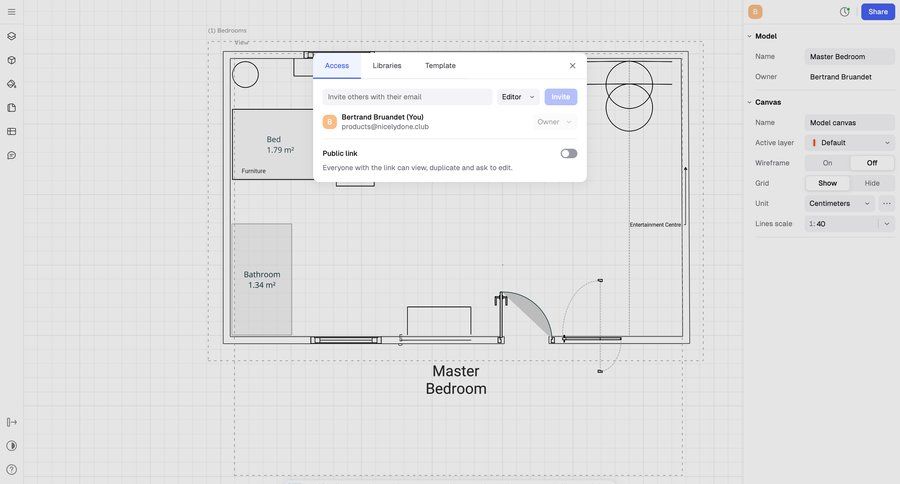Click the Furniture label on bed block
The height and width of the screenshot is (484, 900).
tap(253, 171)
